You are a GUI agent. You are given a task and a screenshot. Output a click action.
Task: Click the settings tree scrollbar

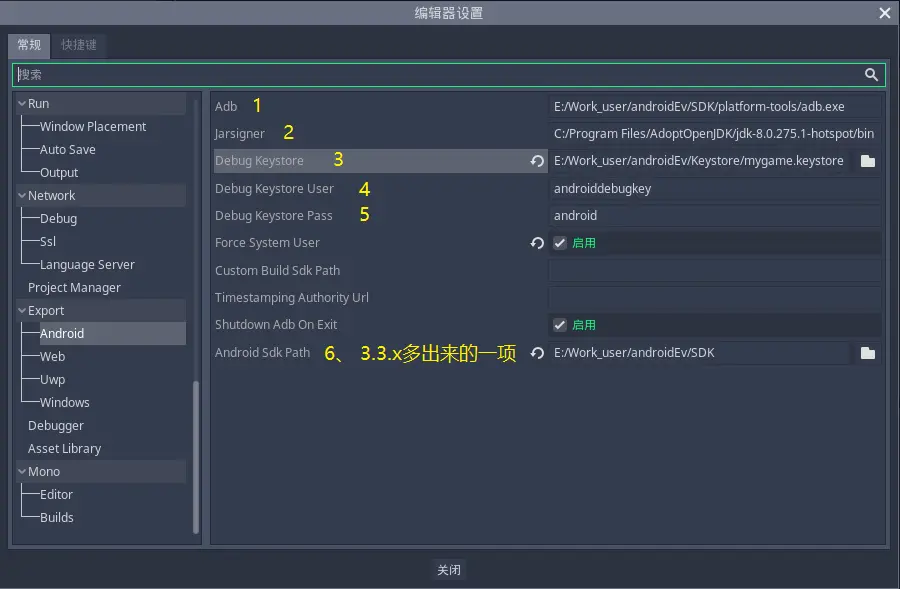(x=196, y=457)
